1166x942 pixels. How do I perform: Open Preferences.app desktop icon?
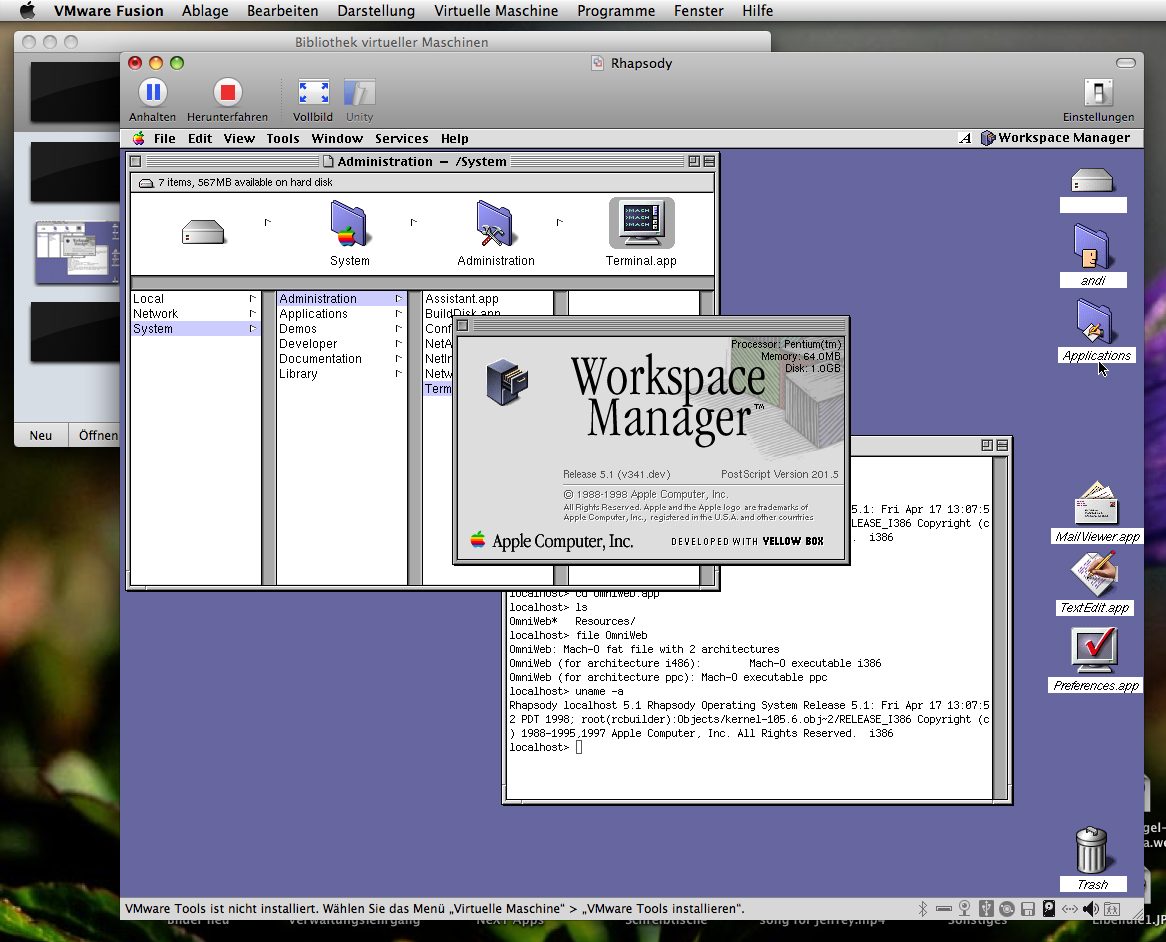[x=1094, y=651]
